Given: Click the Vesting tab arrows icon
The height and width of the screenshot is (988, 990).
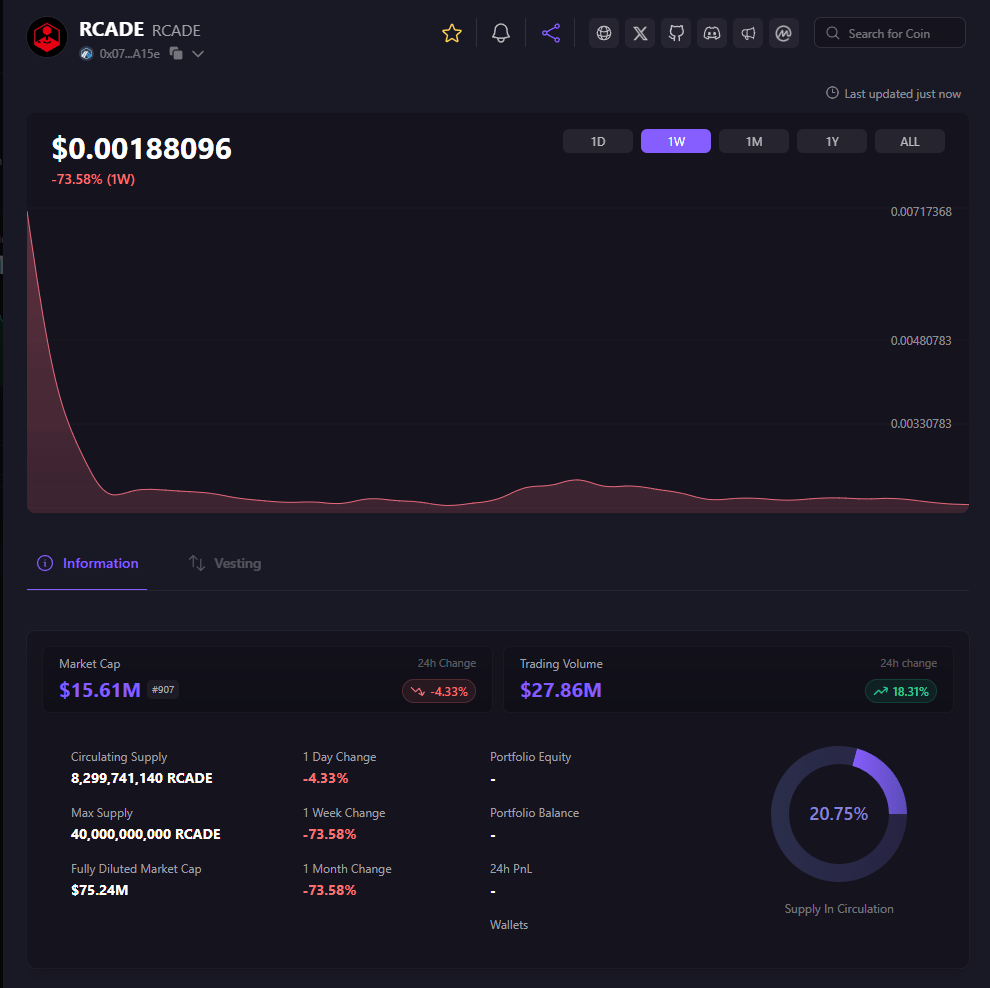Looking at the screenshot, I should (197, 563).
